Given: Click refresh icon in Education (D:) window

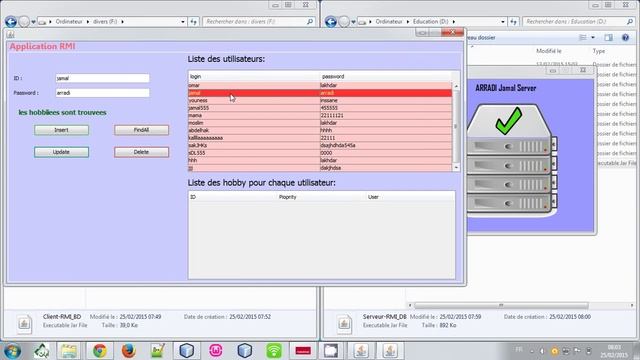Looking at the screenshot, I should [513, 22].
